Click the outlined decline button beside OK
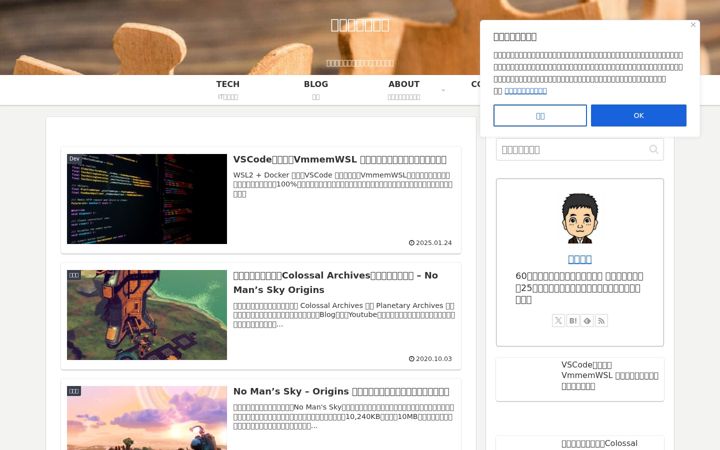 540,115
